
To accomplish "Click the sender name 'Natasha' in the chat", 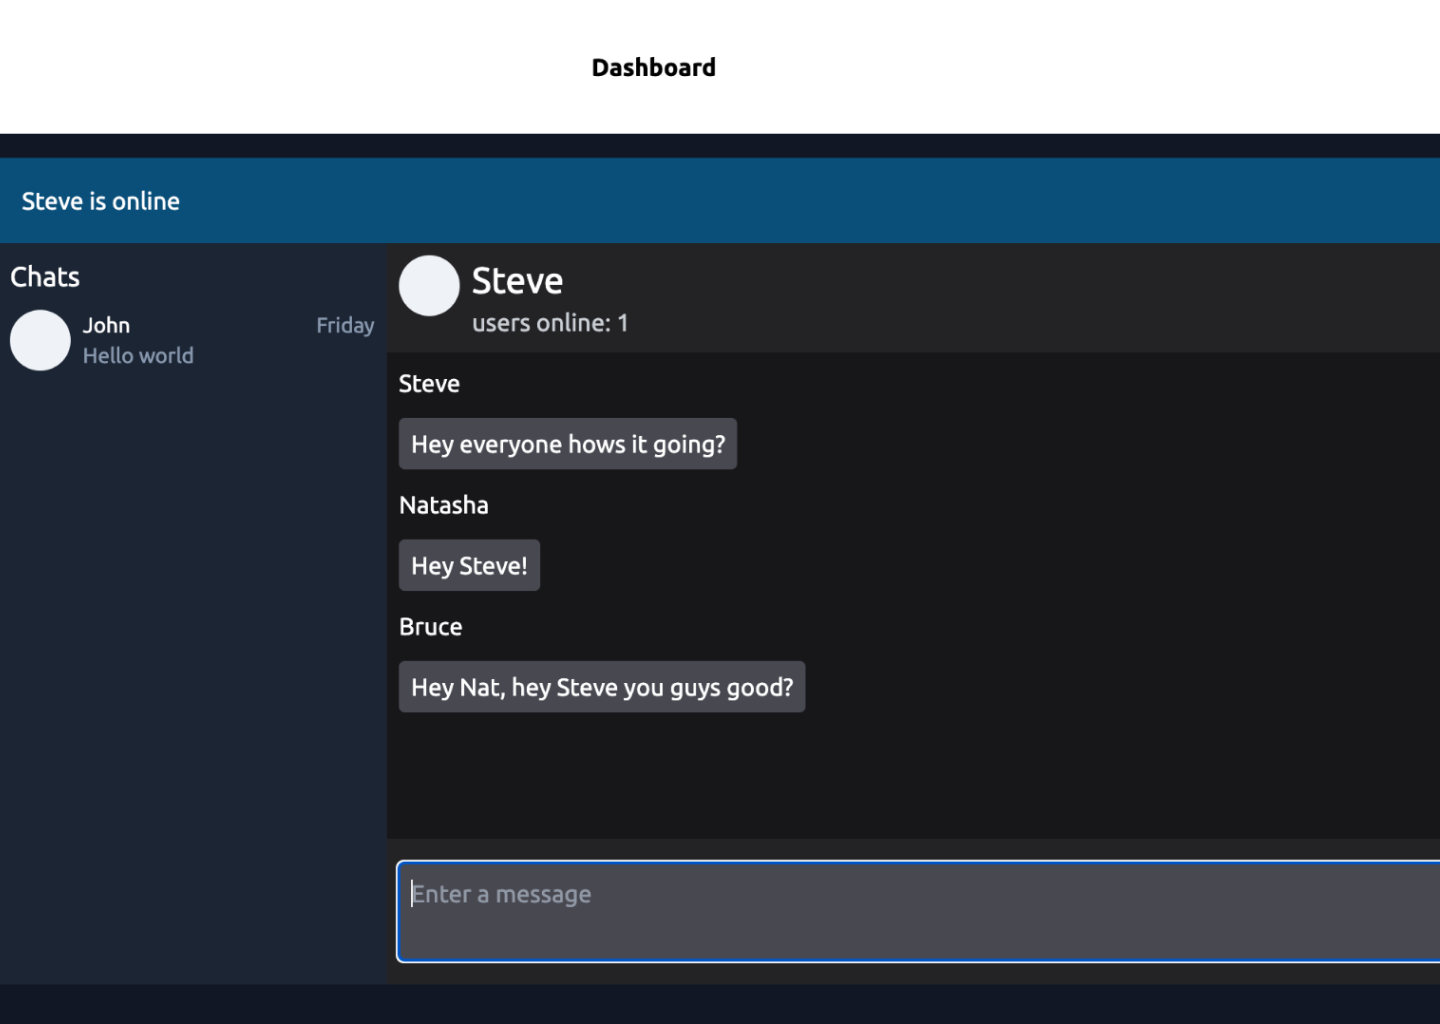I will tap(444, 505).
